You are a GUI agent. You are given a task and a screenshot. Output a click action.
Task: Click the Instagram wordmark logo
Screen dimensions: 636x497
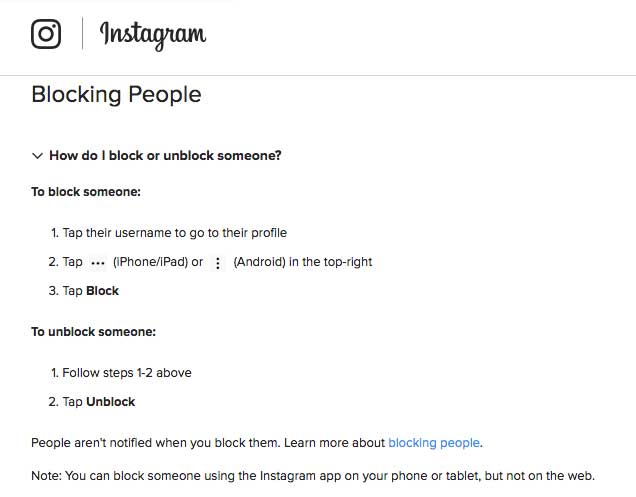coord(153,36)
